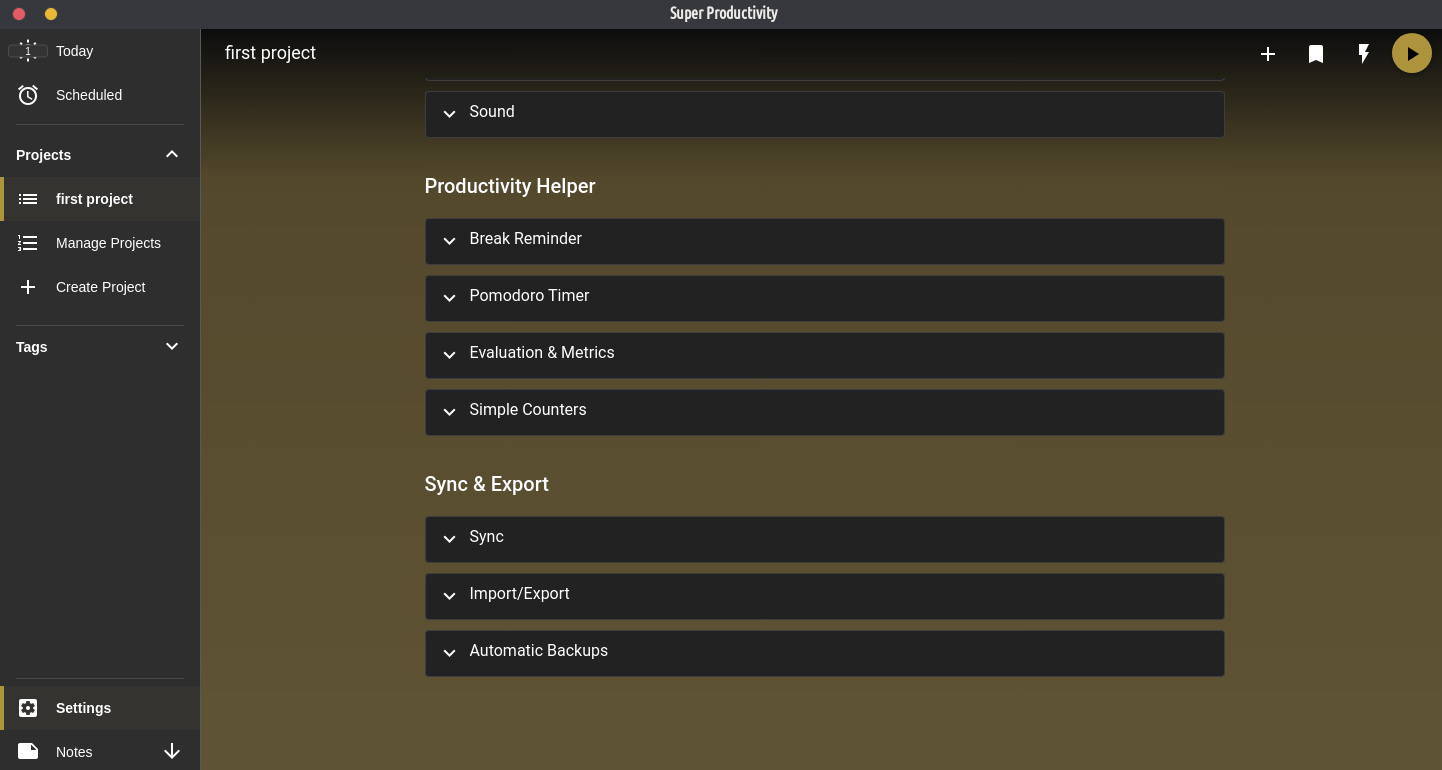Click the Import/Export label
The width and height of the screenshot is (1442, 770).
(x=519, y=594)
